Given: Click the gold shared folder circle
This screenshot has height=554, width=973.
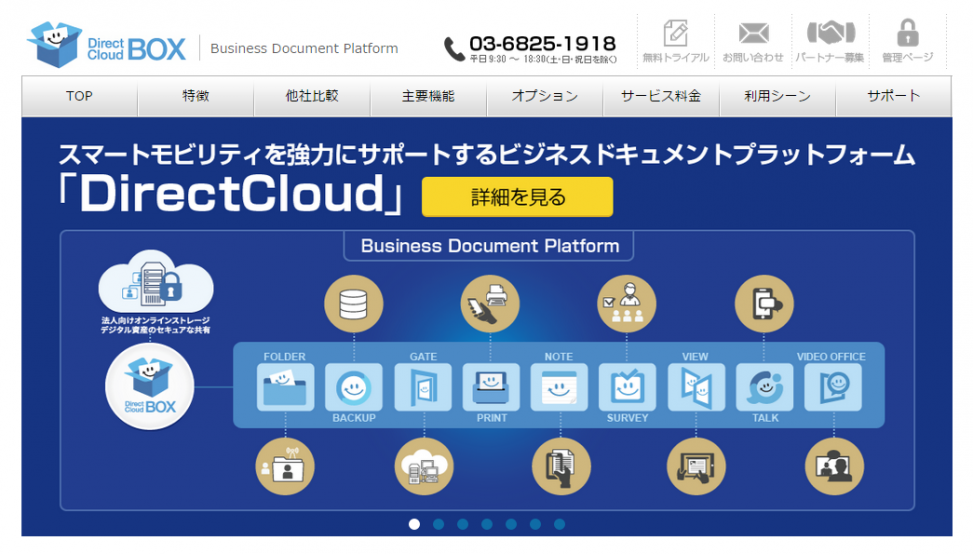Looking at the screenshot, I should tap(285, 467).
